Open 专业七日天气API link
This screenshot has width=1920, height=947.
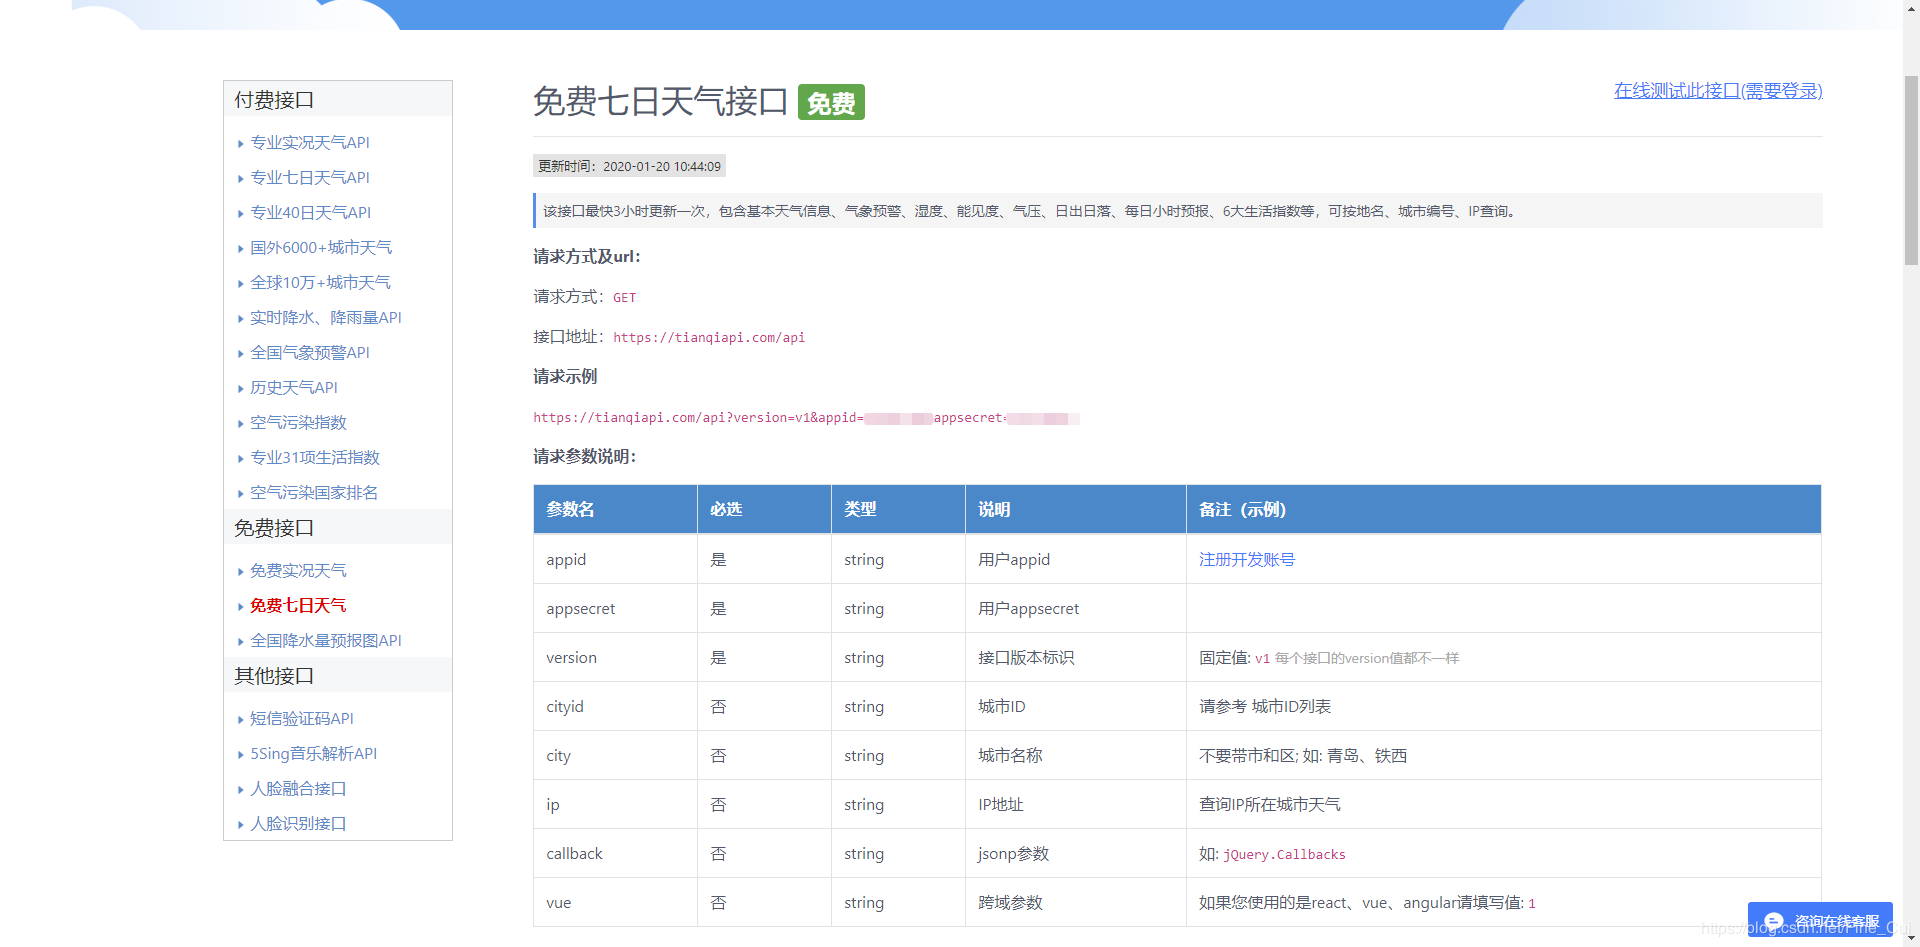tap(310, 178)
